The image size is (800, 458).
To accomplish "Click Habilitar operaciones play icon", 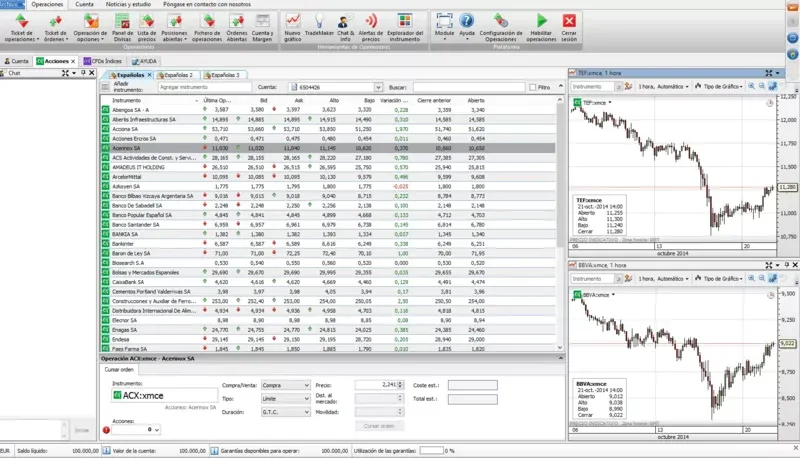I will pyautogui.click(x=541, y=21).
